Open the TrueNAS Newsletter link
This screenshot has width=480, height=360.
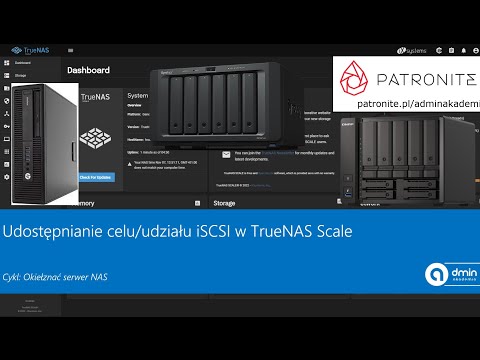[278, 153]
